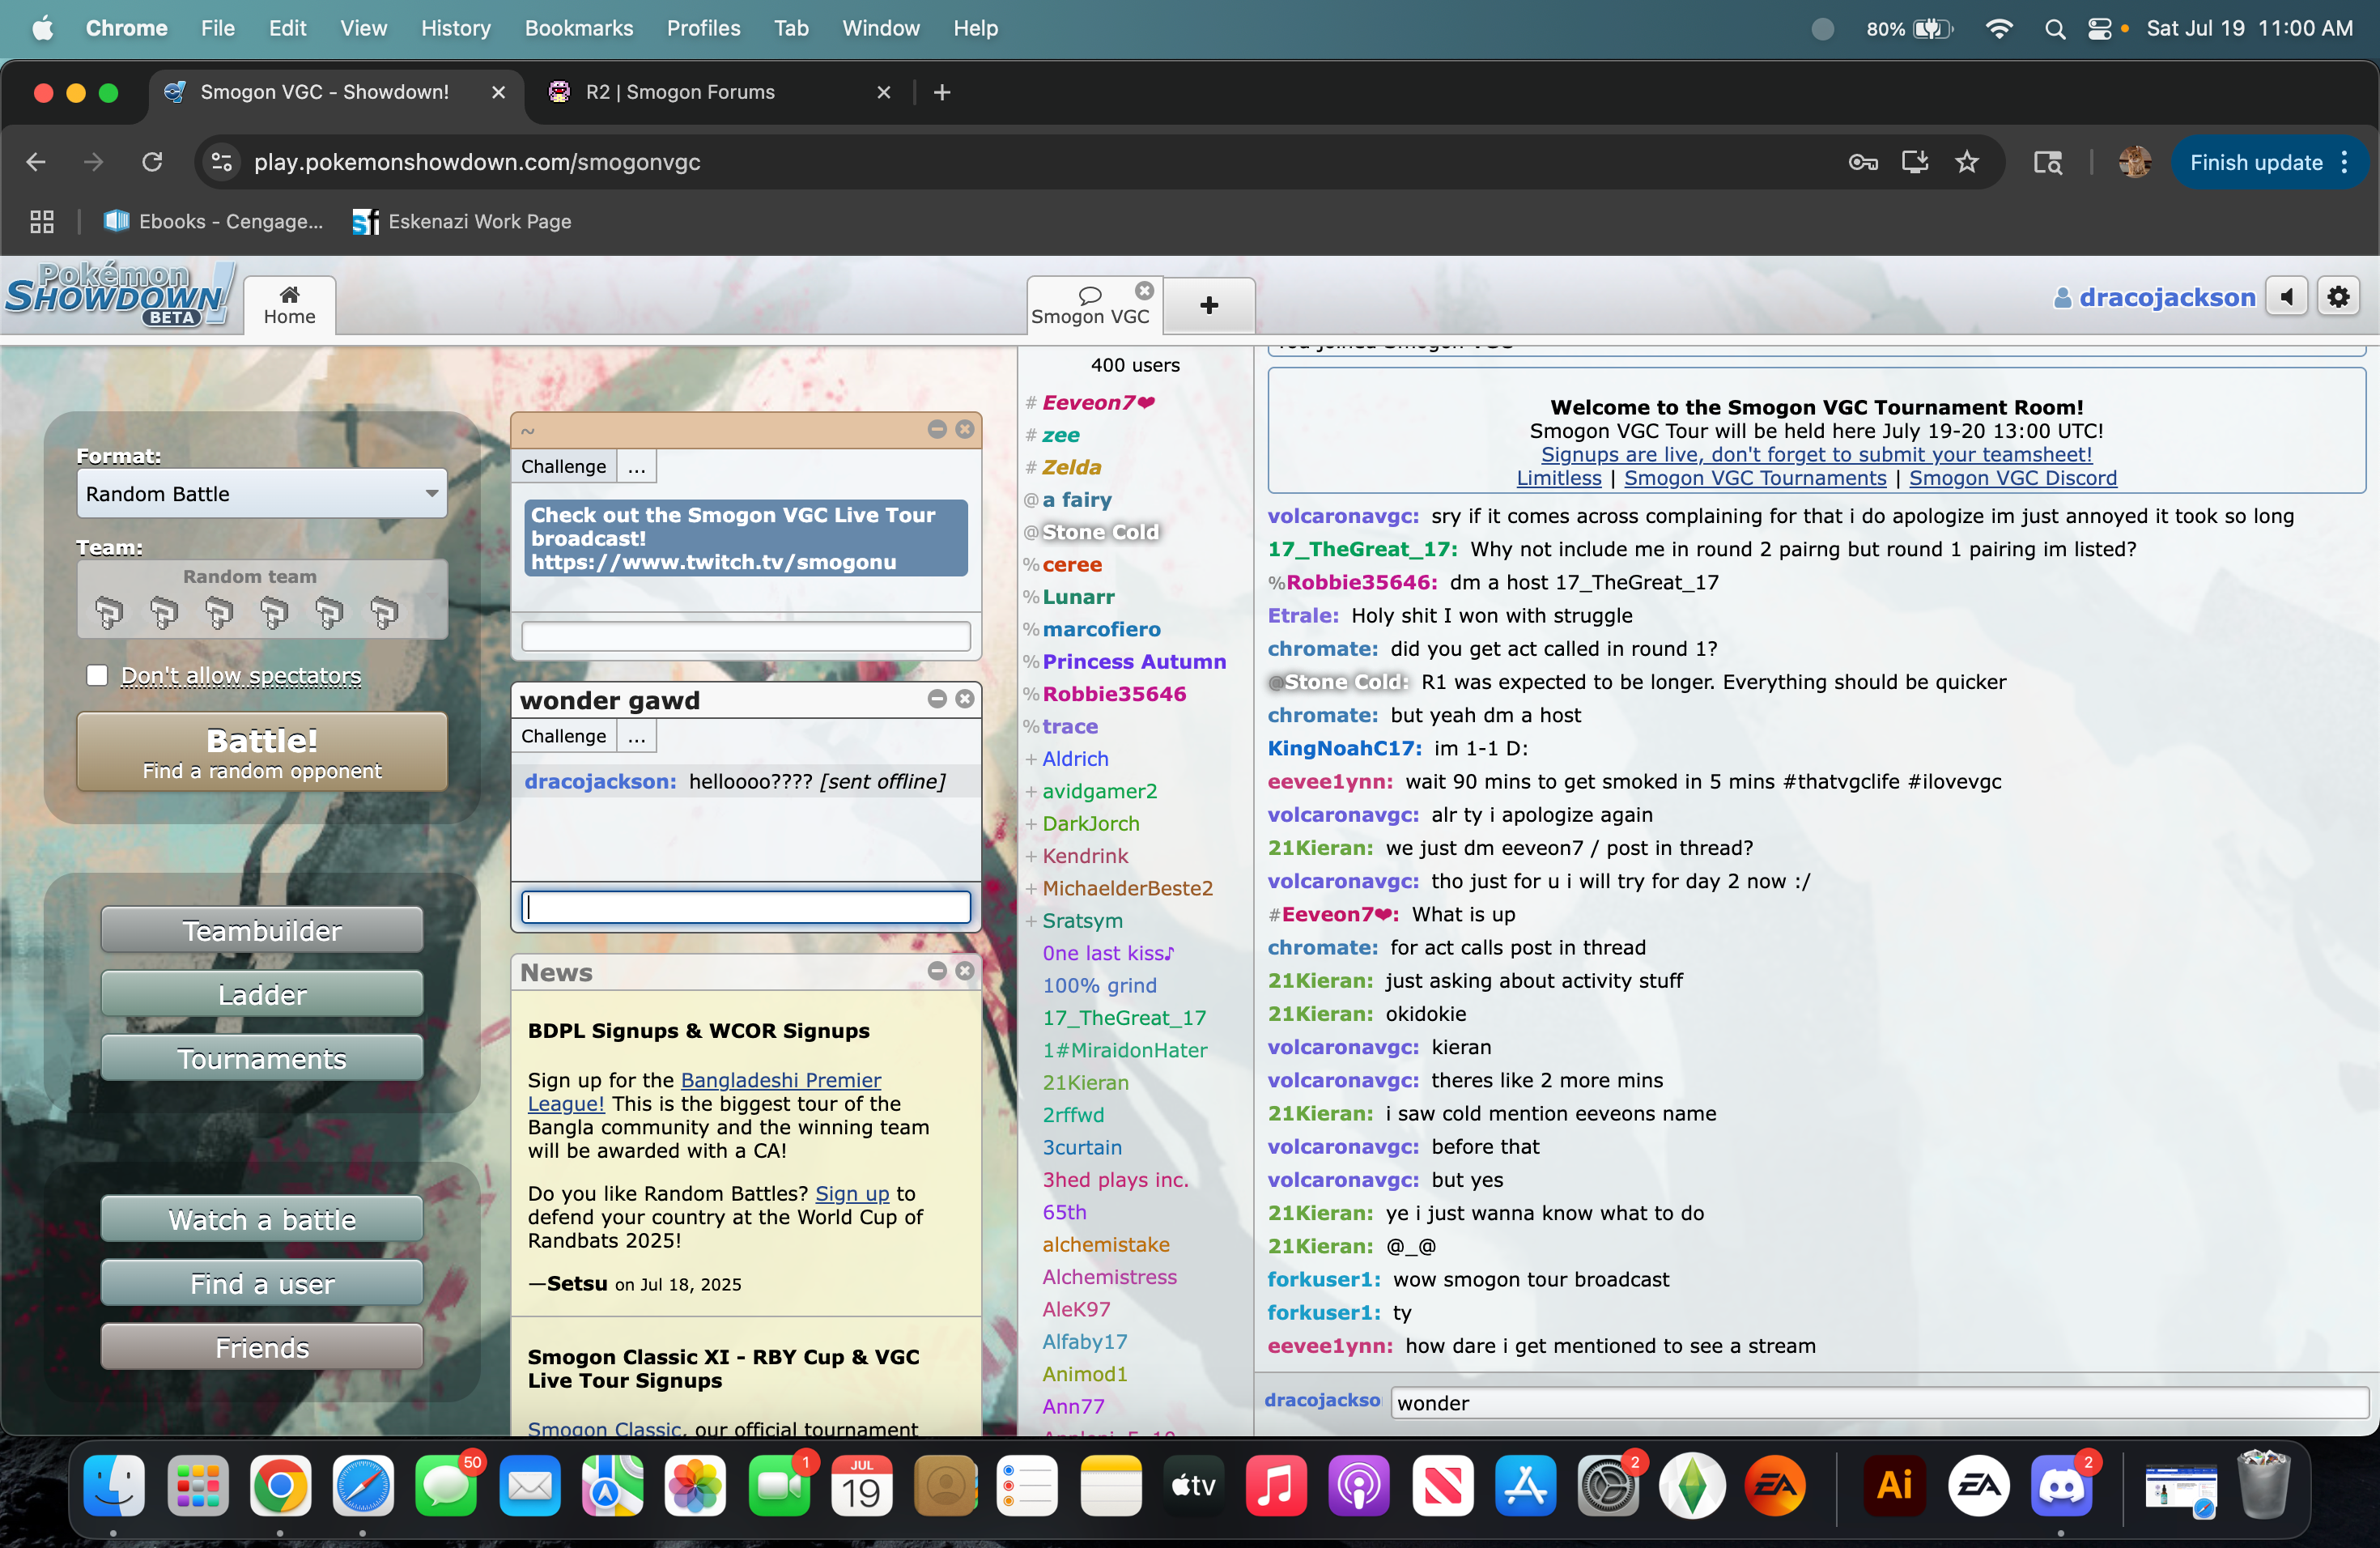Screen dimensions: 2380x1548
Task: Click the Pokémon Showdown BETA logo
Action: 118,296
